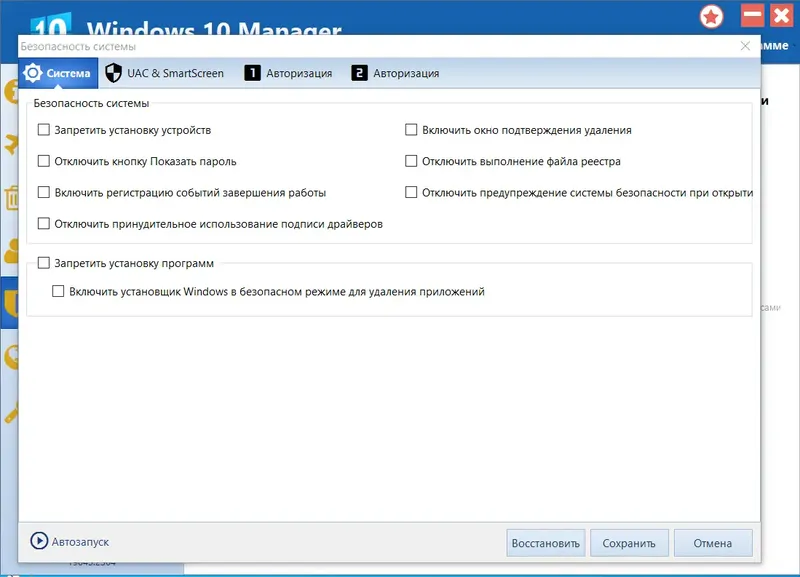Enable Запретить установку программ checkbox
Viewport: 800px width, 577px height.
click(44, 263)
